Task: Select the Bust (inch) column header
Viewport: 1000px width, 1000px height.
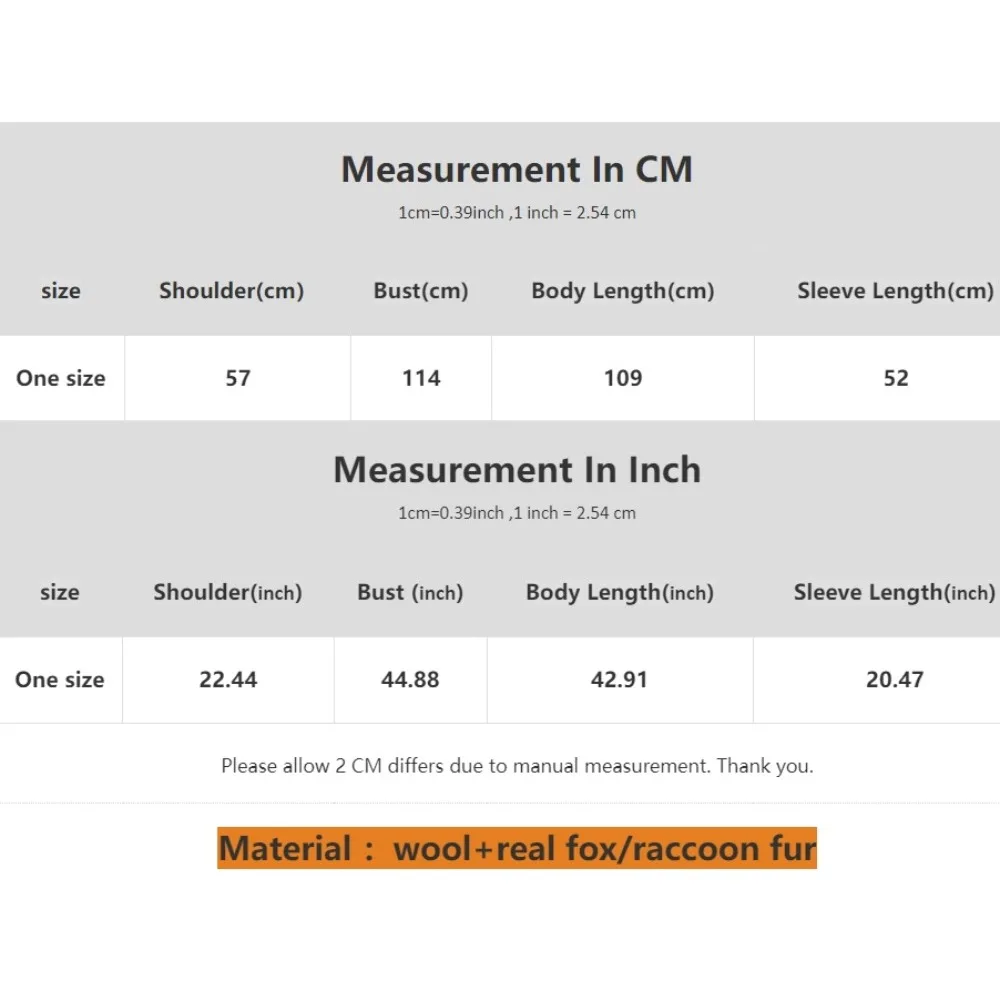Action: click(x=410, y=592)
